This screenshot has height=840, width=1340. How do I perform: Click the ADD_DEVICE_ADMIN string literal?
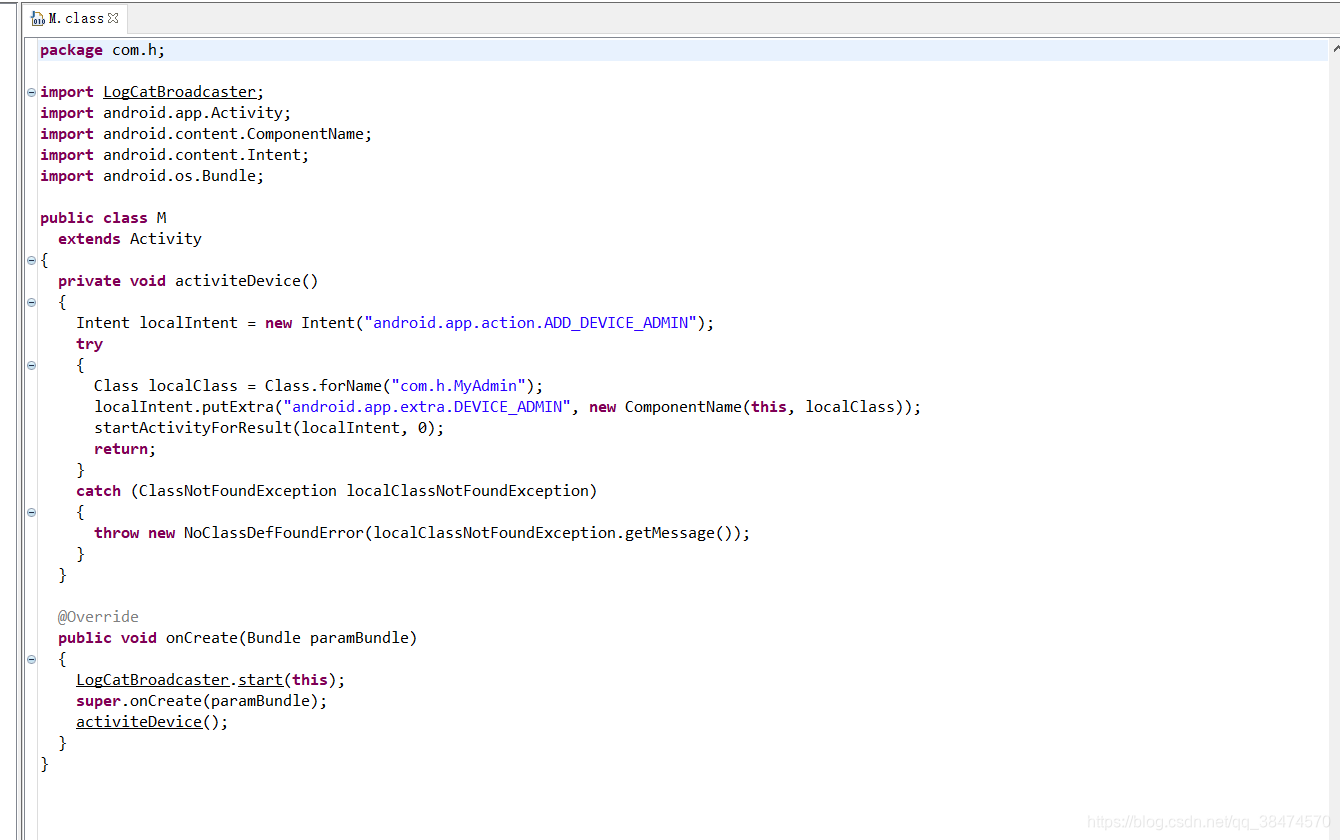point(530,323)
